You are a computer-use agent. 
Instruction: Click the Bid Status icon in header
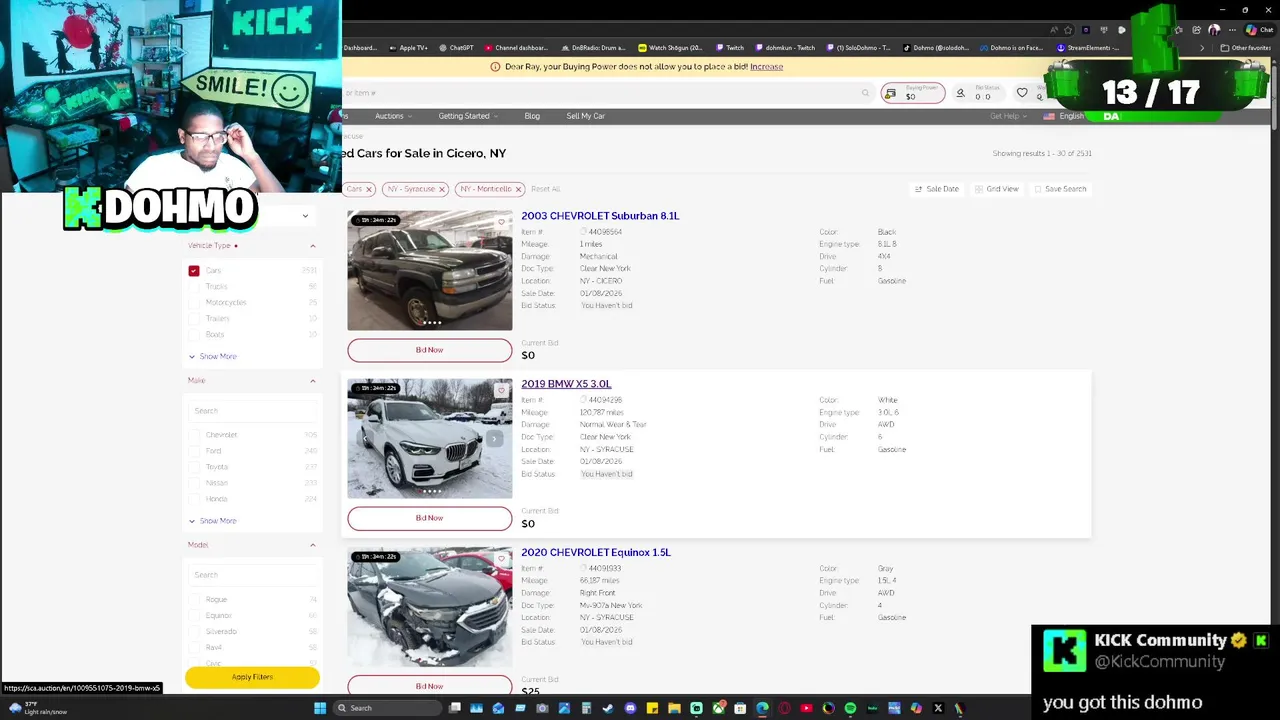960,93
